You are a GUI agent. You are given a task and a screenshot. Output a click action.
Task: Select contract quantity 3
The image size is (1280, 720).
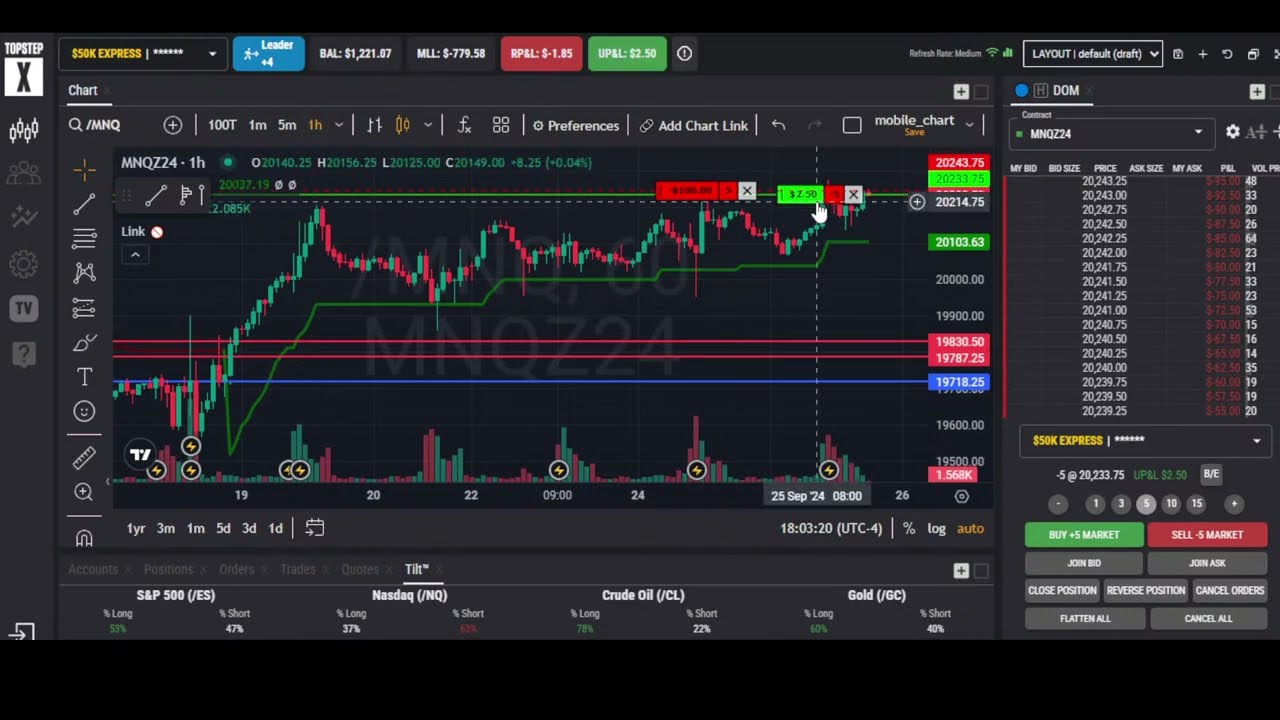(x=1121, y=504)
